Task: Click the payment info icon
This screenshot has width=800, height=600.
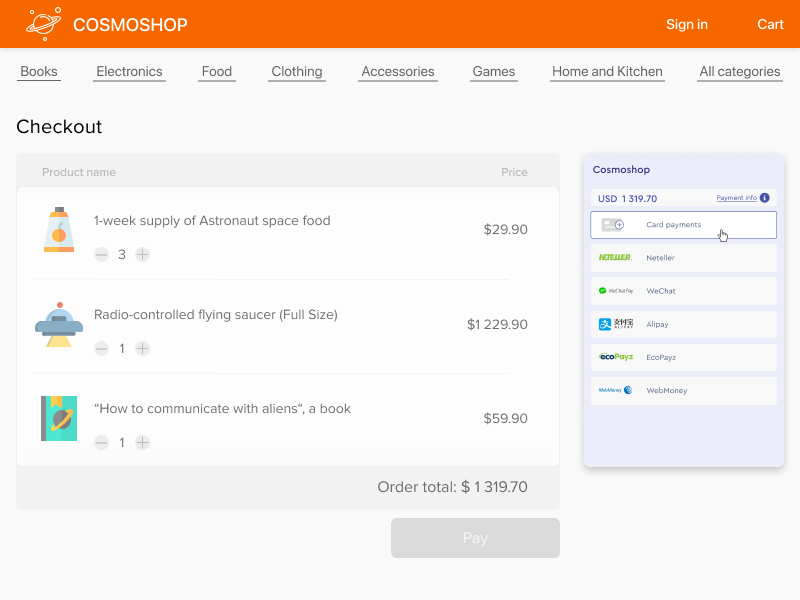Action: (765, 198)
